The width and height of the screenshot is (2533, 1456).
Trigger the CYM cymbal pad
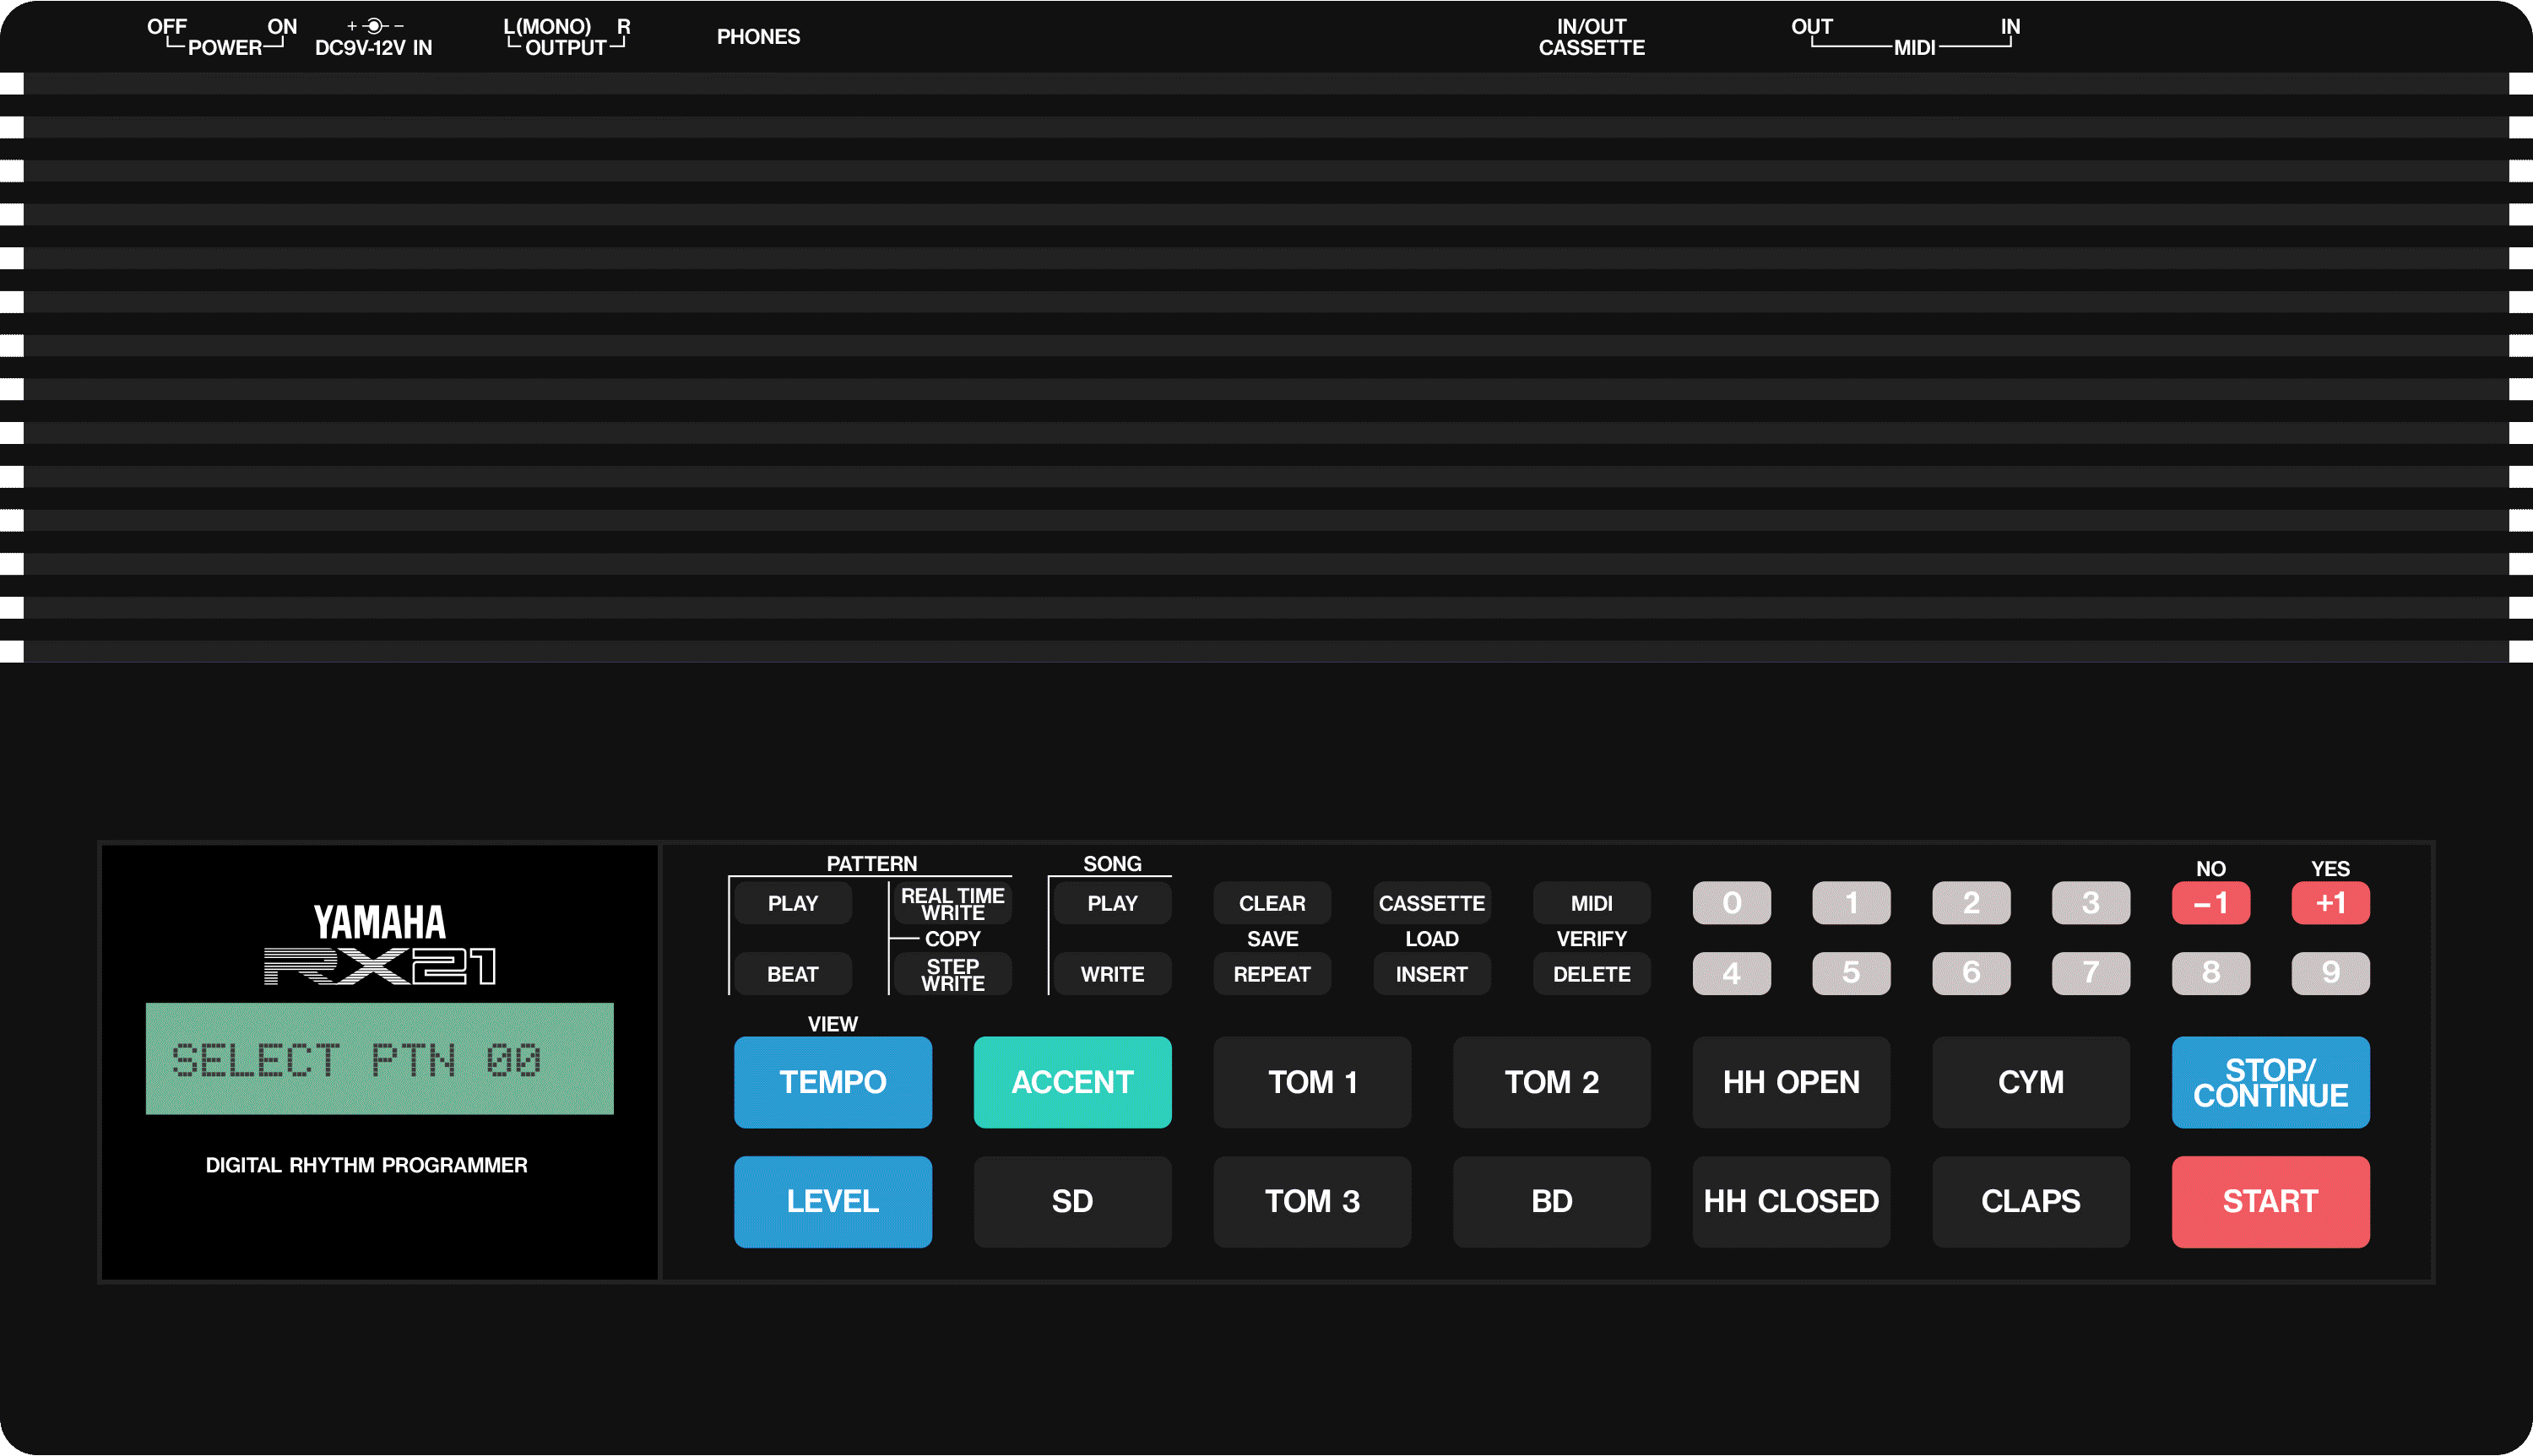coord(2031,1082)
